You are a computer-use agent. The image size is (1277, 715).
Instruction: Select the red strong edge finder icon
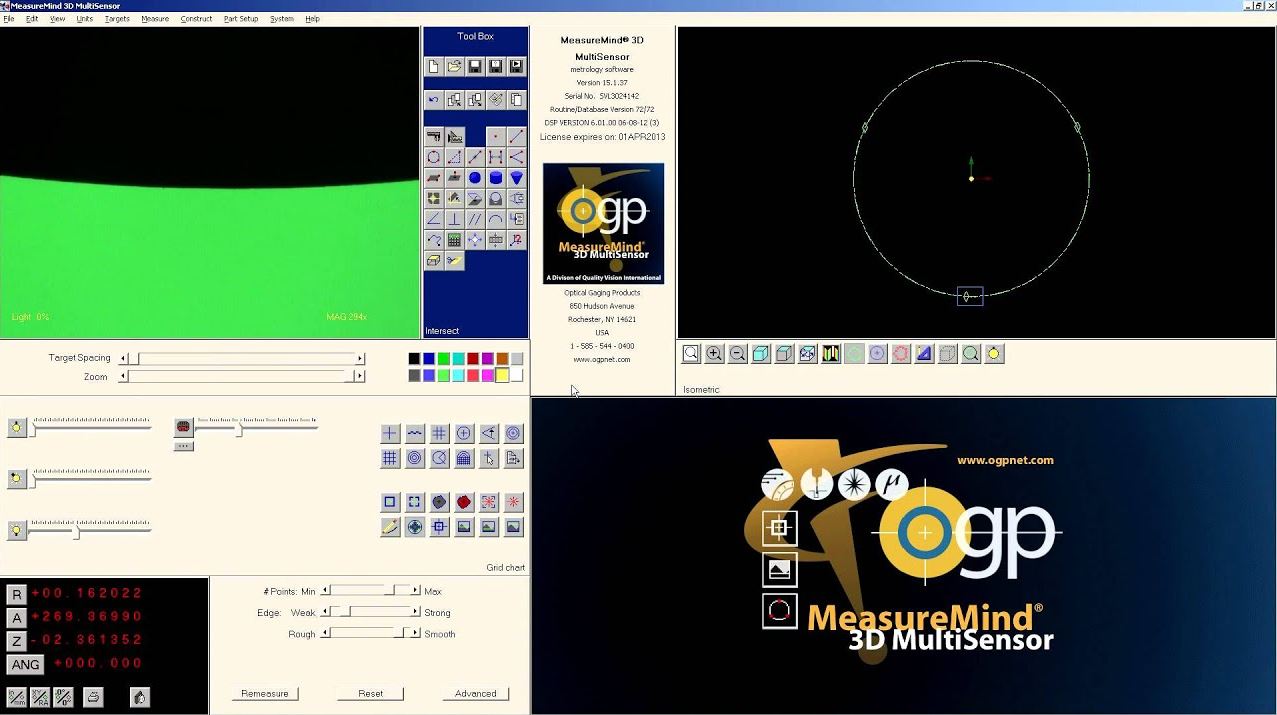point(464,502)
